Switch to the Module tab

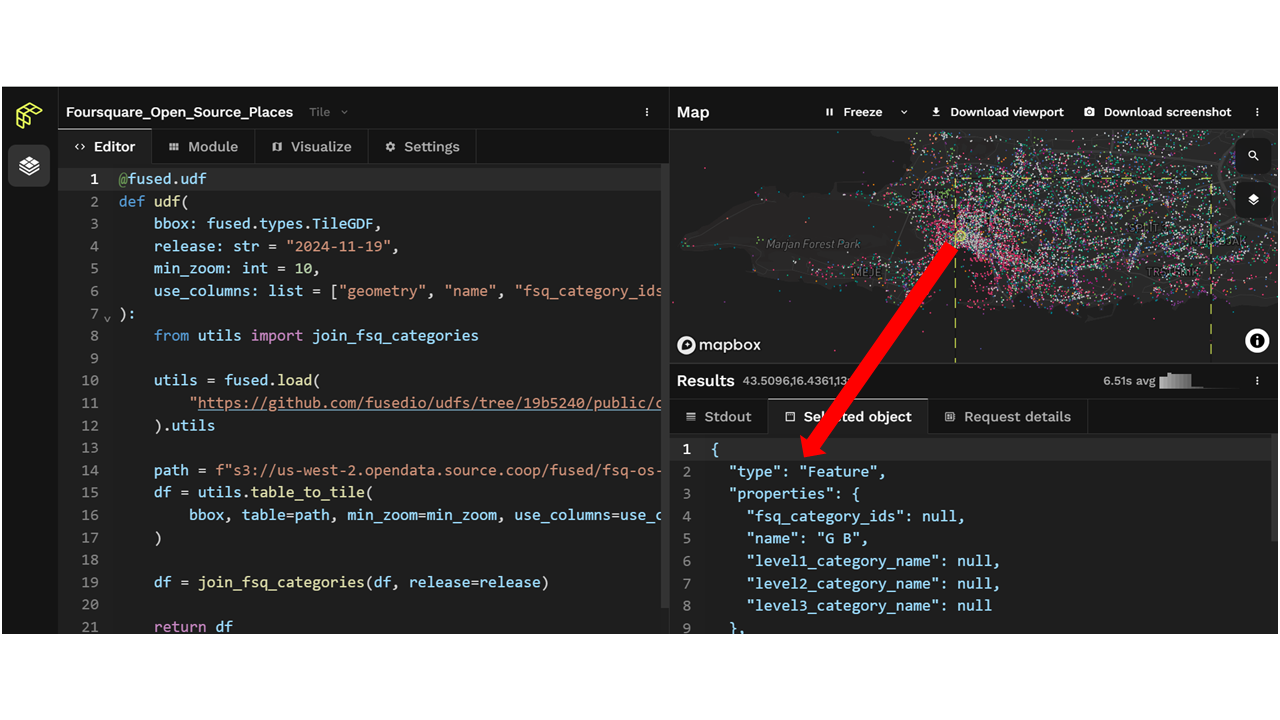coord(203,146)
